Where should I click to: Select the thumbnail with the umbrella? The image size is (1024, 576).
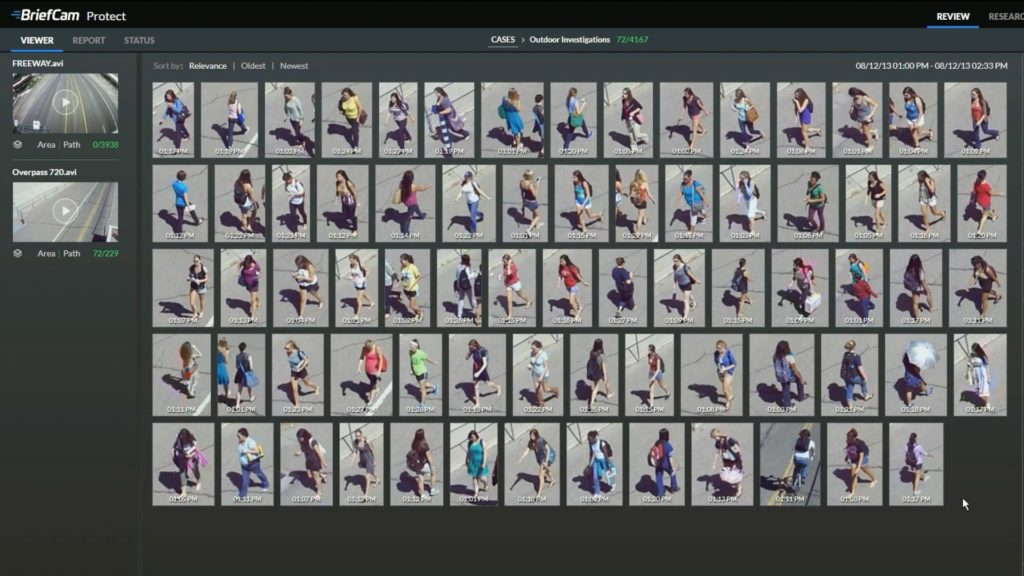(x=915, y=374)
